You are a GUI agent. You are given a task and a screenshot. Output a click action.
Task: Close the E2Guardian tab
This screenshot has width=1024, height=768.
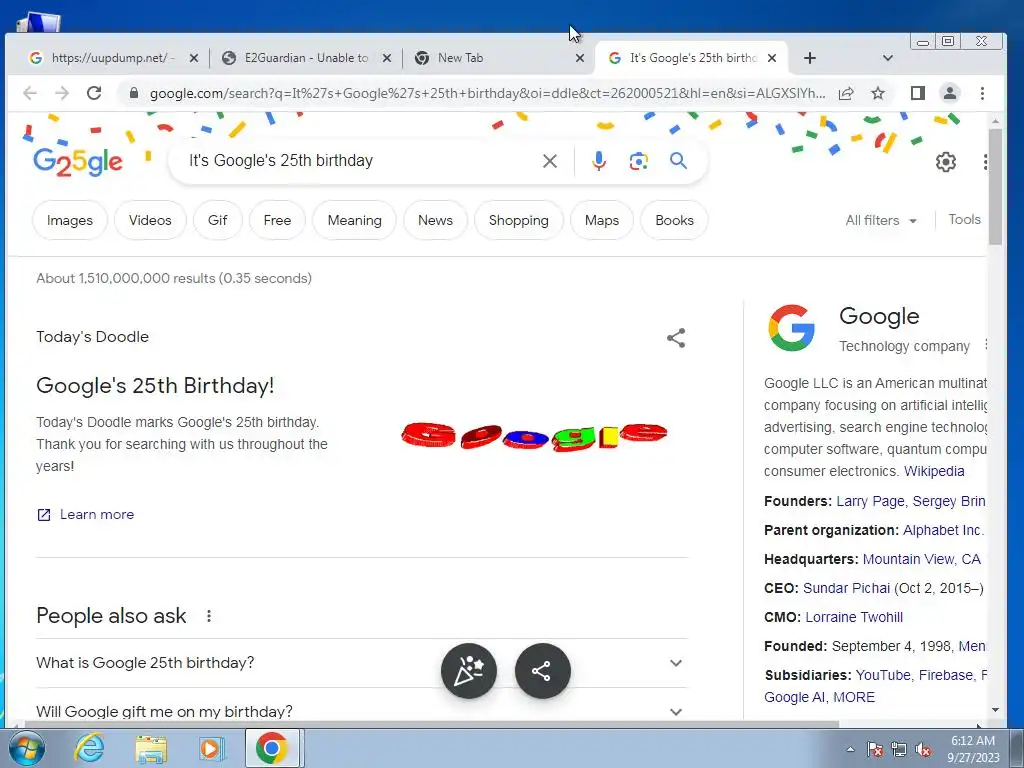[387, 58]
